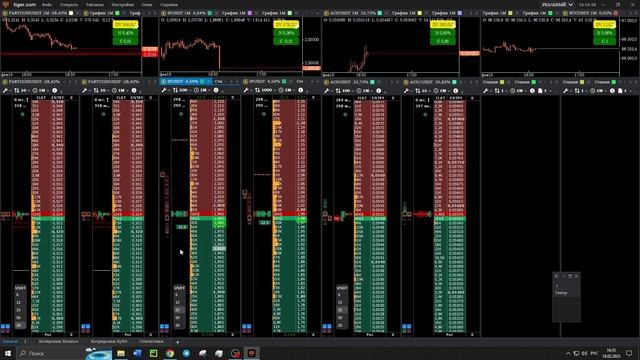
Task: Select the highlighted blue IPUSDT order book tab
Action: (185, 82)
